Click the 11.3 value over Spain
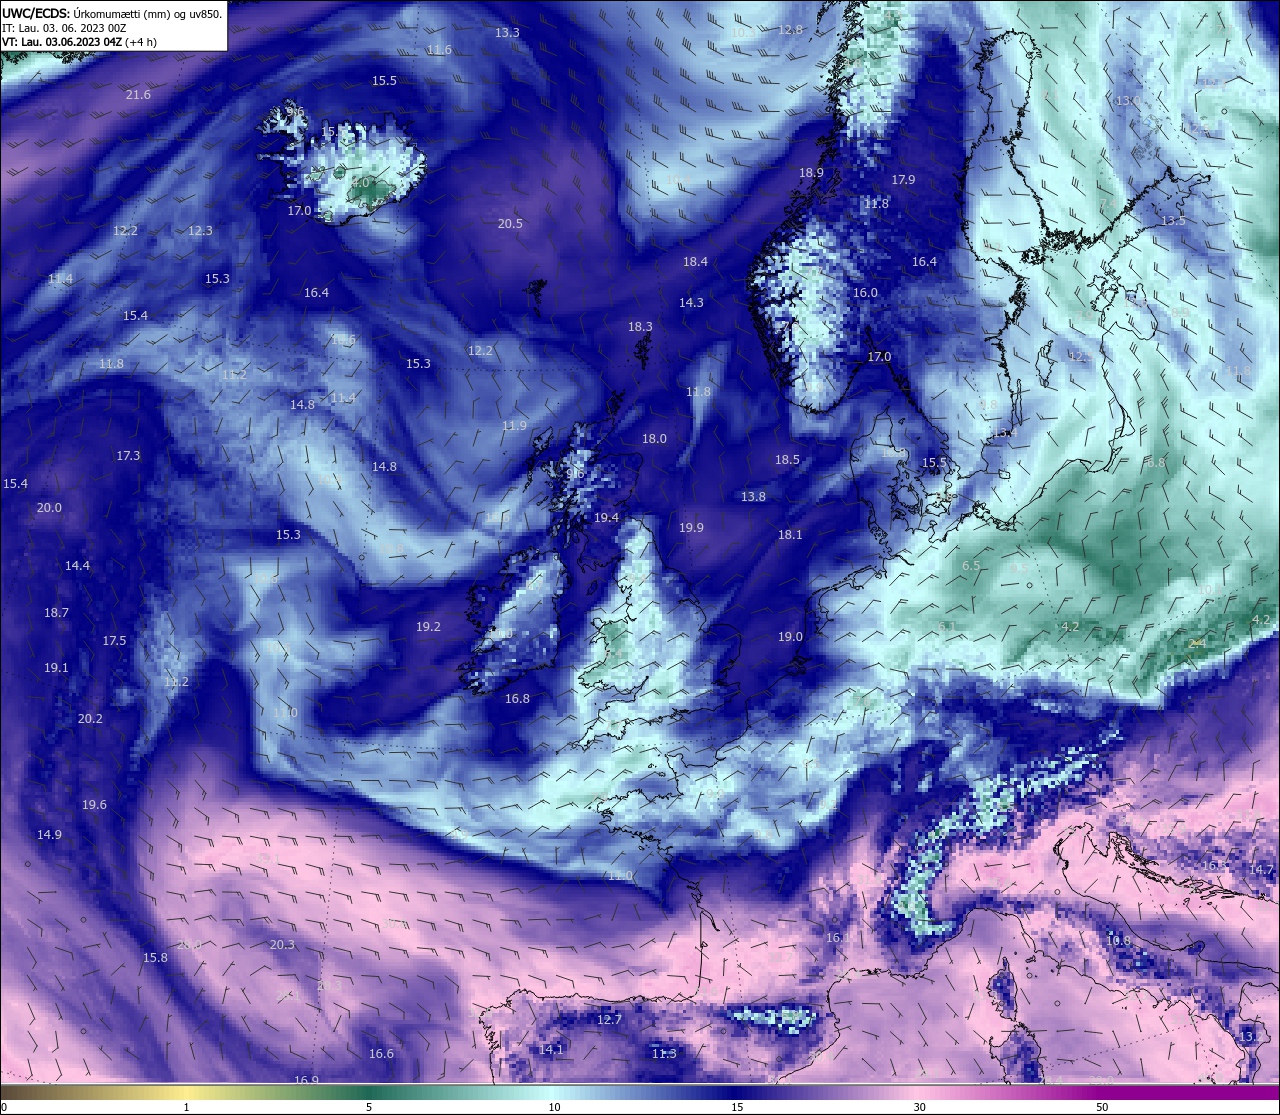Screen dimensions: 1280x1115 point(664,1054)
